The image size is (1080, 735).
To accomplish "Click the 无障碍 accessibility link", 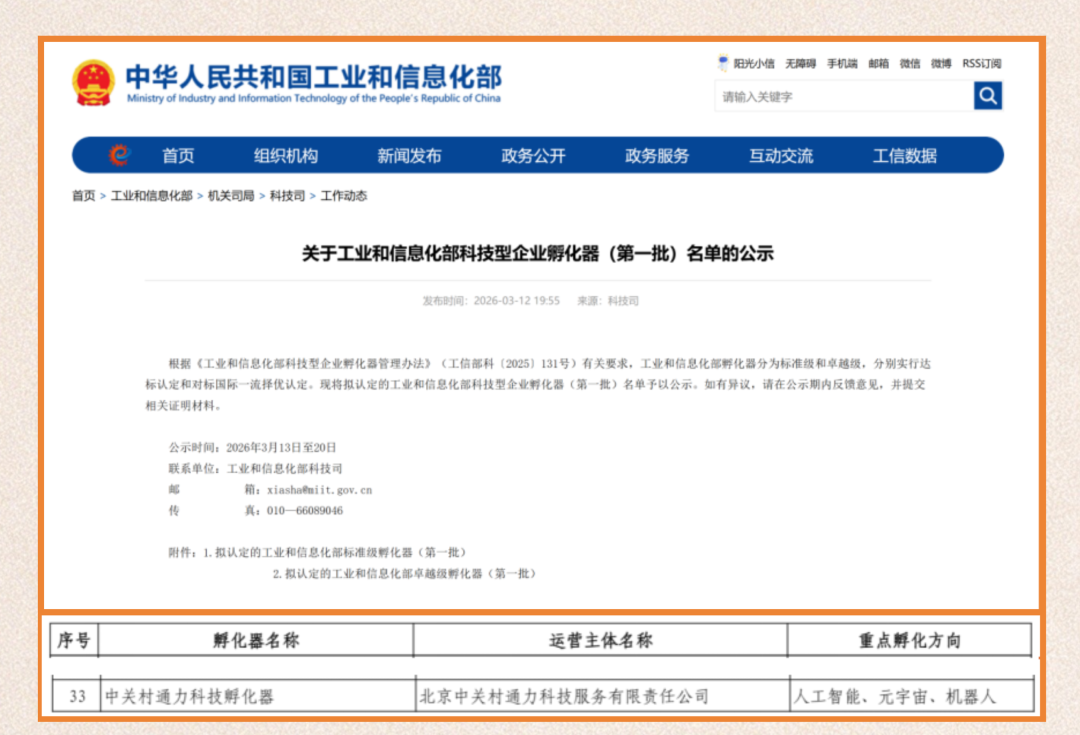I will click(x=800, y=64).
